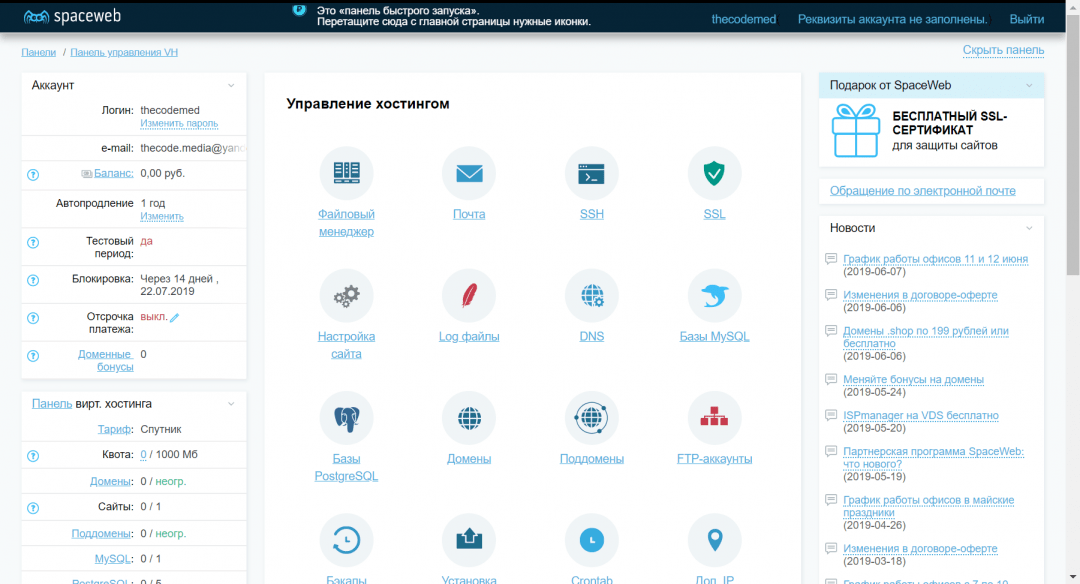The height and width of the screenshot is (584, 1080).
Task: Open the SSL shield icon
Action: [x=714, y=174]
